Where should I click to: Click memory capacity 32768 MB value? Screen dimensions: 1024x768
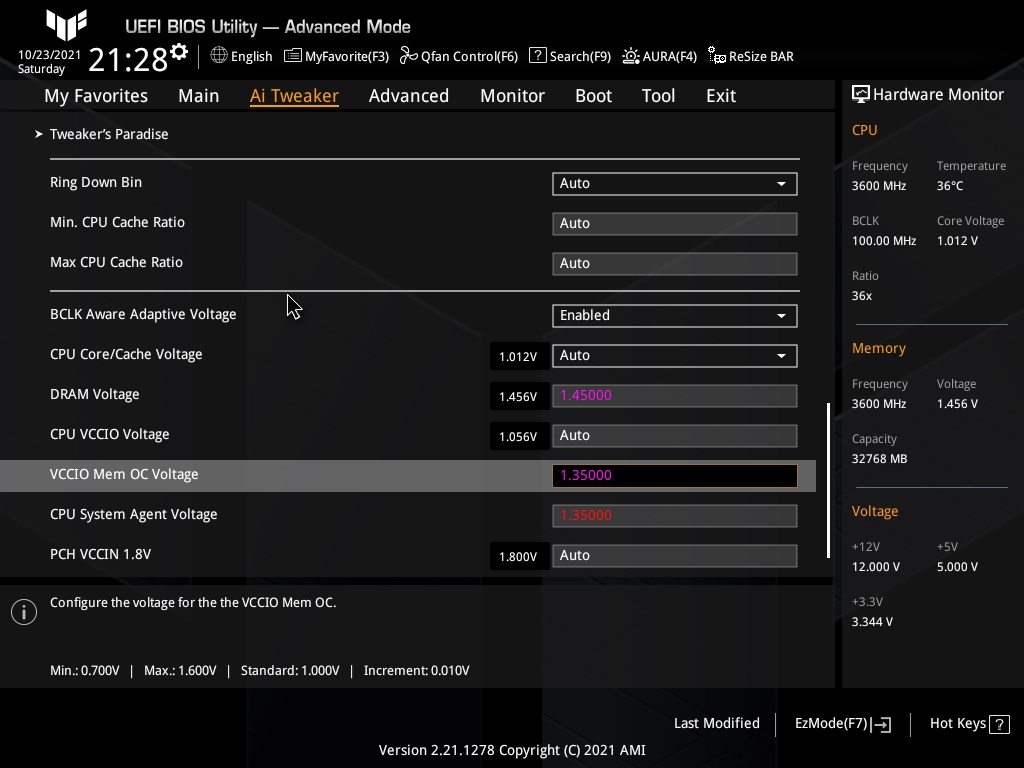[x=880, y=459]
